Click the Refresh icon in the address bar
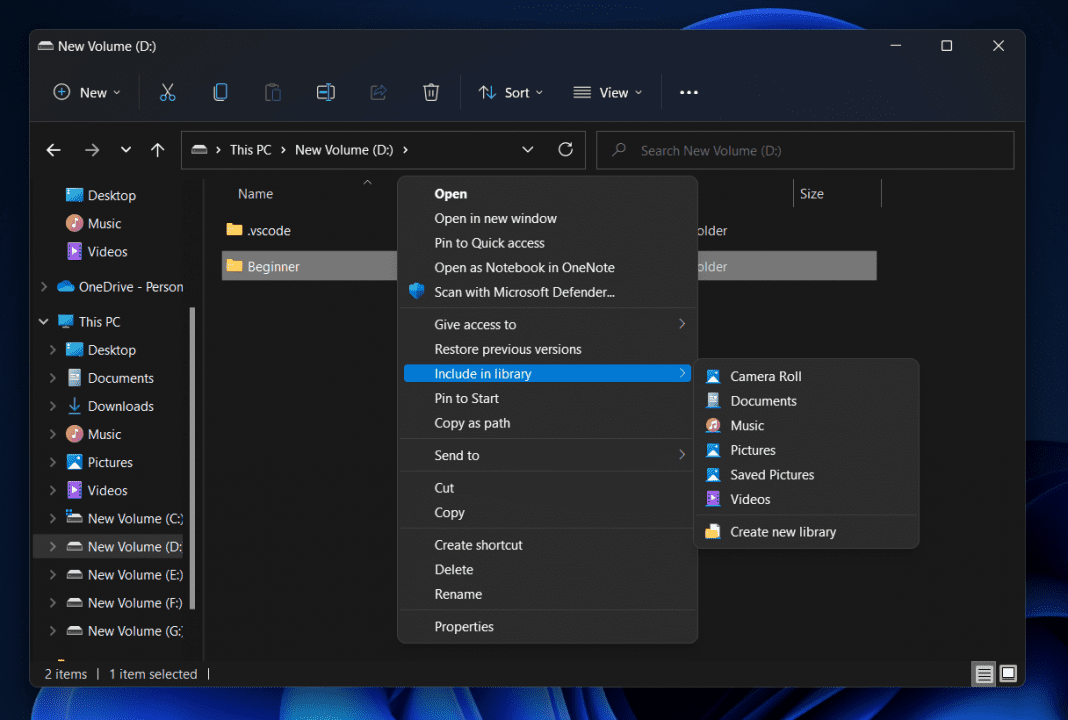 click(x=565, y=149)
